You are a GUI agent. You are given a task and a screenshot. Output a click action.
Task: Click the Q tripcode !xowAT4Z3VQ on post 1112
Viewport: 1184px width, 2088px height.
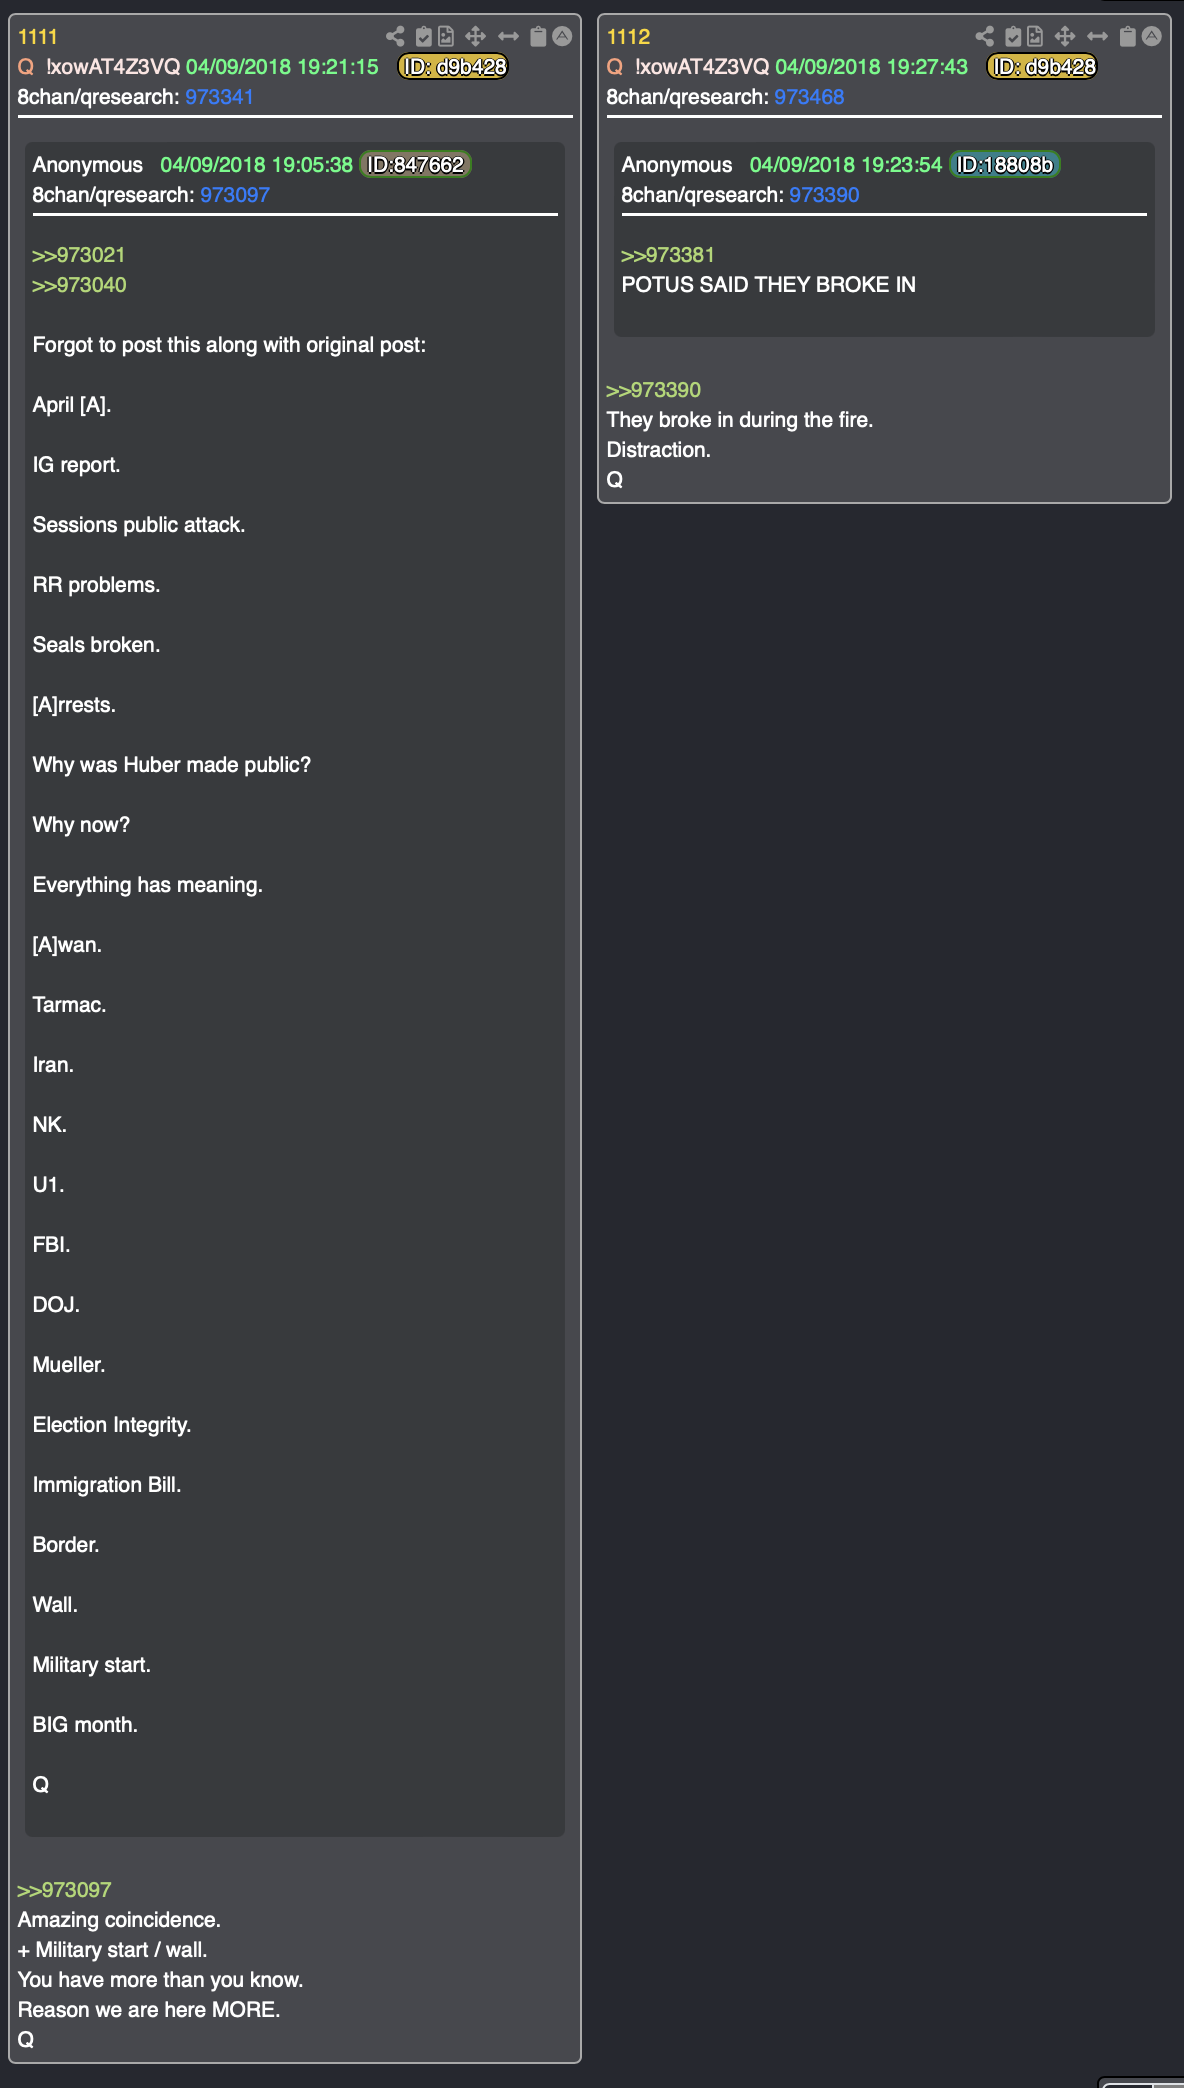(x=702, y=67)
